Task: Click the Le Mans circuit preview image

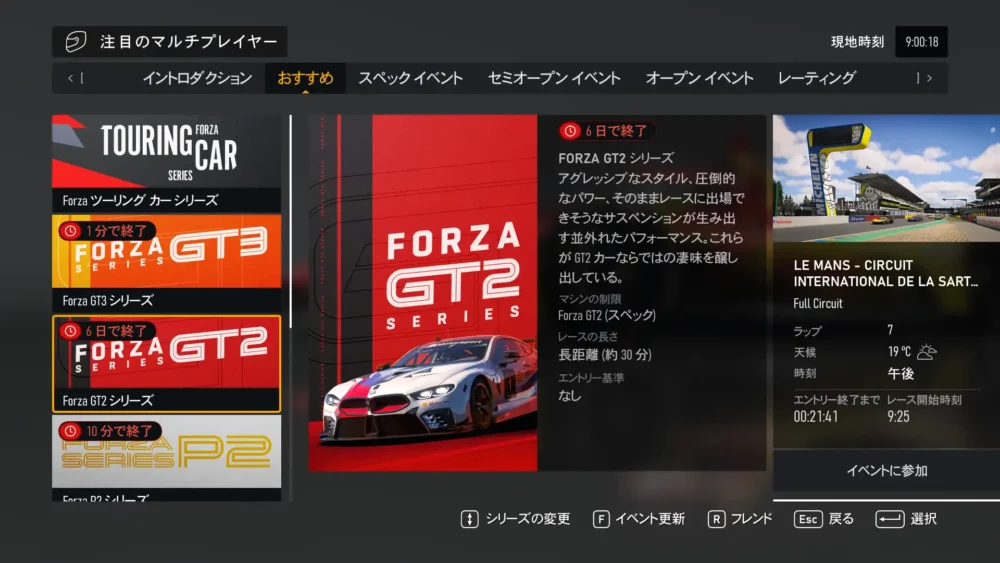Action: [886, 178]
